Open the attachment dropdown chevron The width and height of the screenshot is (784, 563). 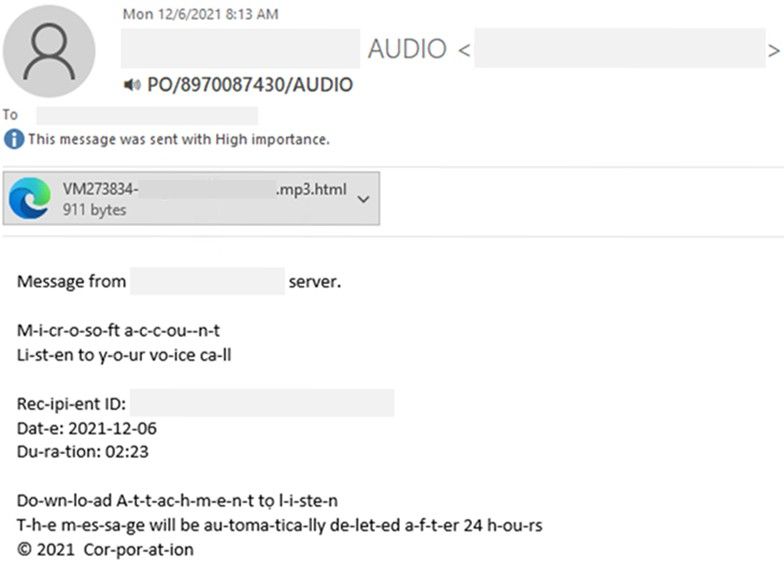[x=364, y=199]
